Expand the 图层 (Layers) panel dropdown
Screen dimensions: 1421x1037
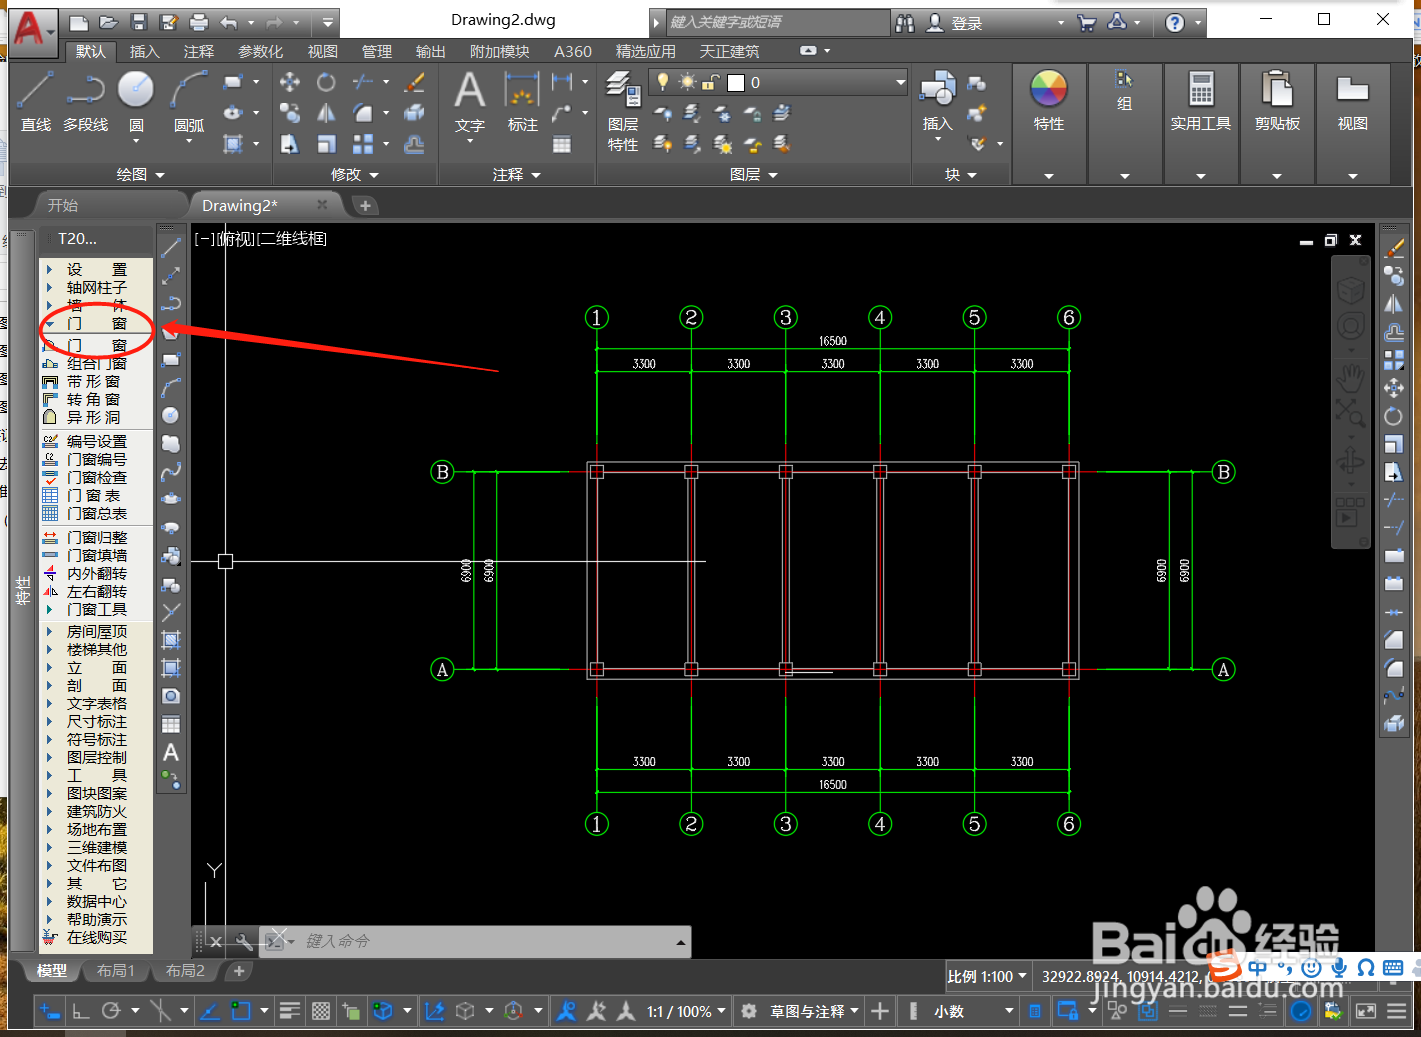(x=754, y=174)
